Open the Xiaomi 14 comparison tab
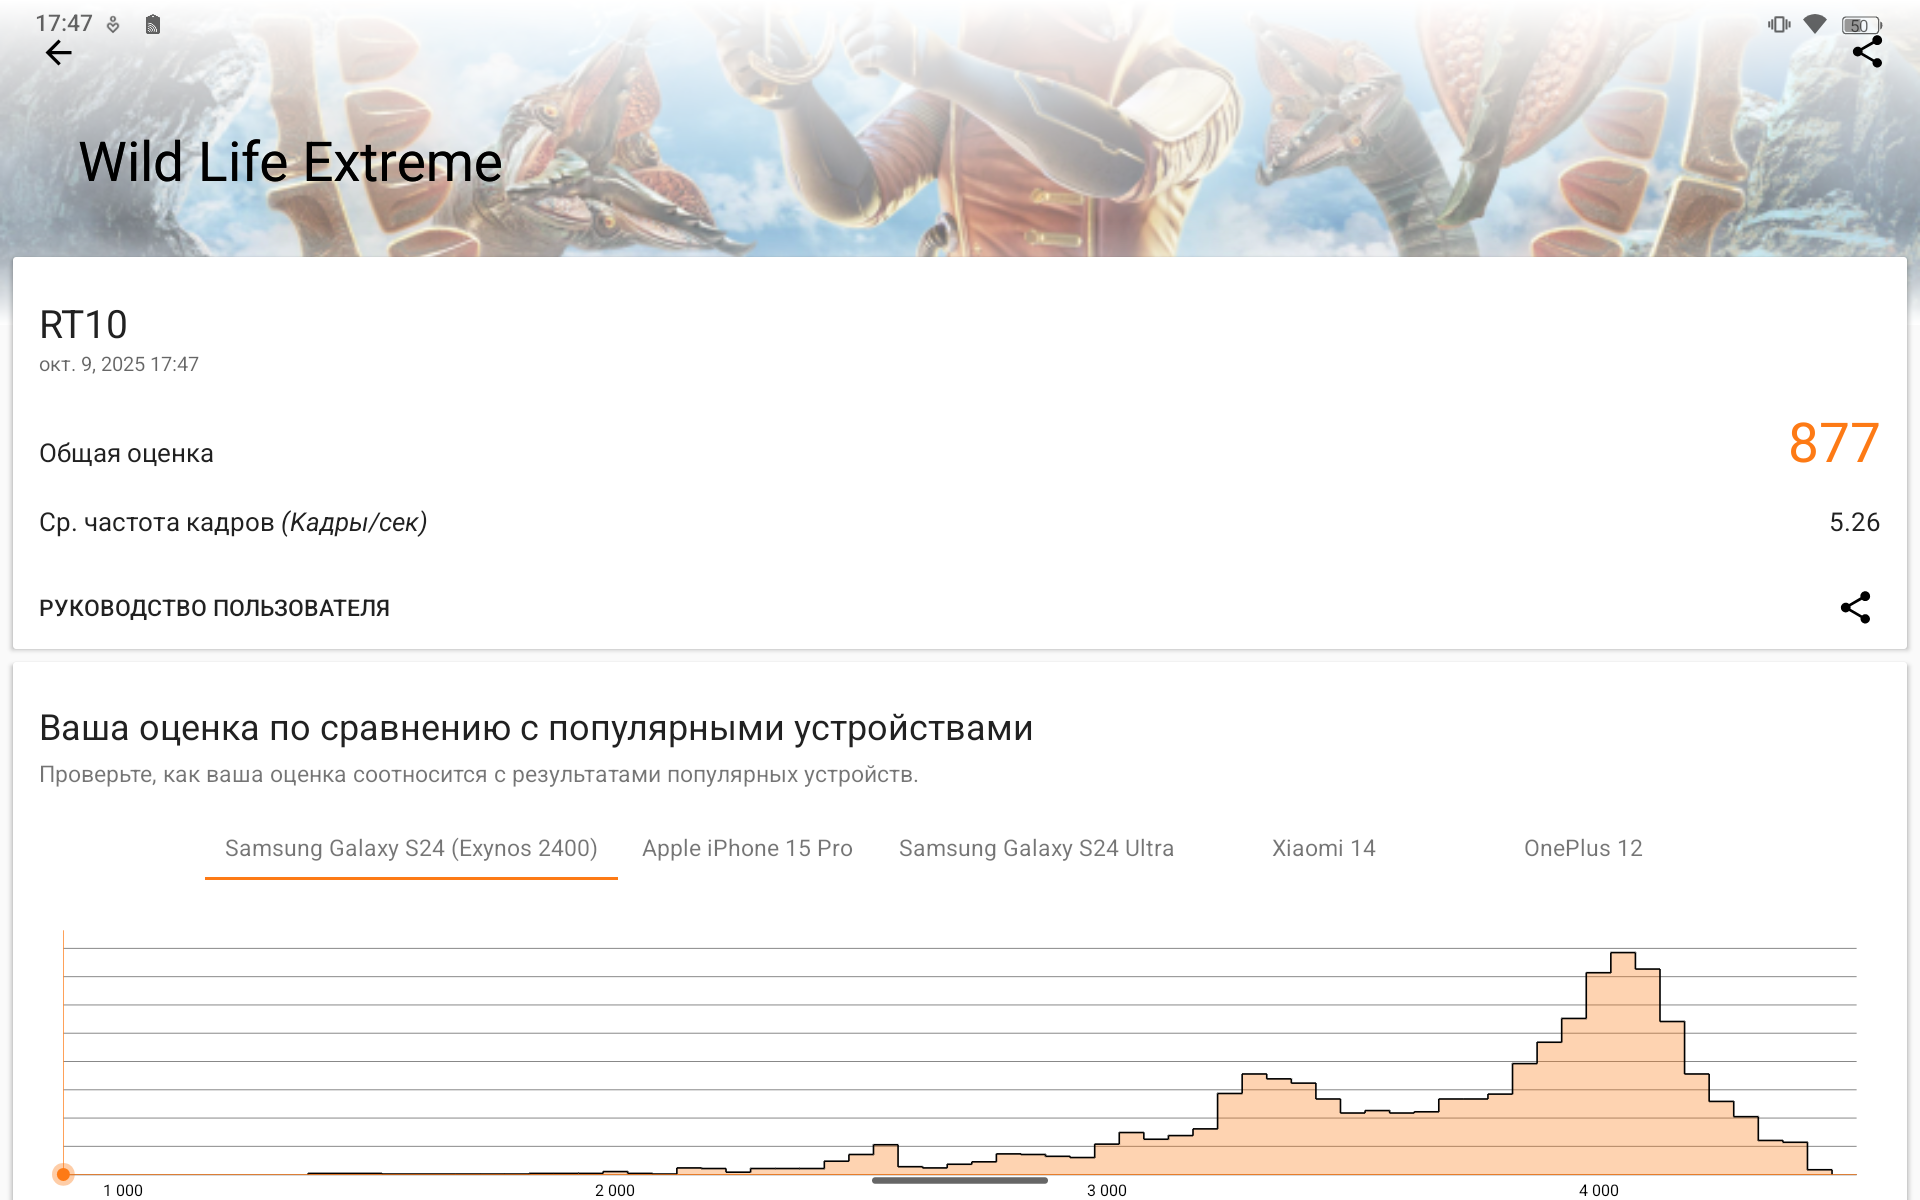 (x=1323, y=848)
